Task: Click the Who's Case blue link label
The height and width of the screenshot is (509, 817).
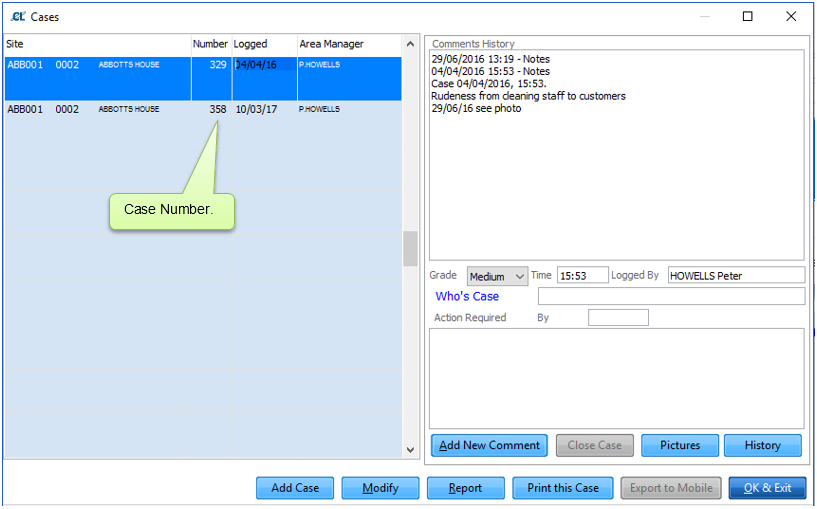Action: pyautogui.click(x=467, y=296)
